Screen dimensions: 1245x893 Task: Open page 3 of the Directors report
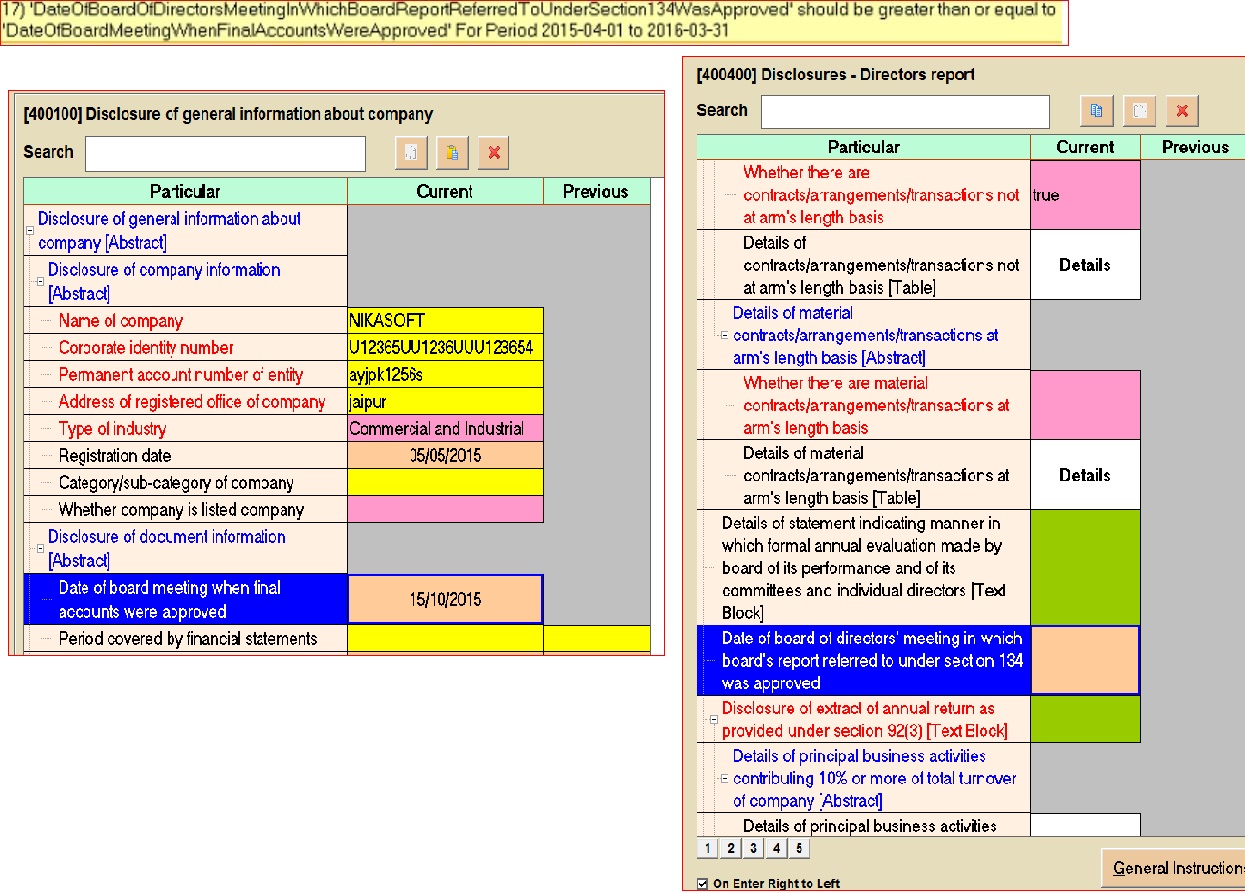[753, 849]
